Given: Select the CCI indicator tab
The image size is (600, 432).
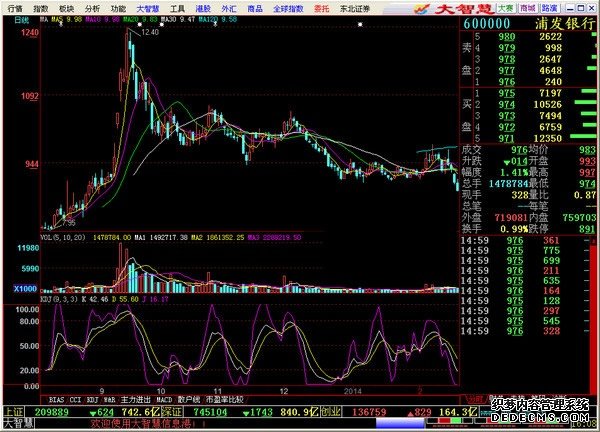Looking at the screenshot, I should coord(75,400).
